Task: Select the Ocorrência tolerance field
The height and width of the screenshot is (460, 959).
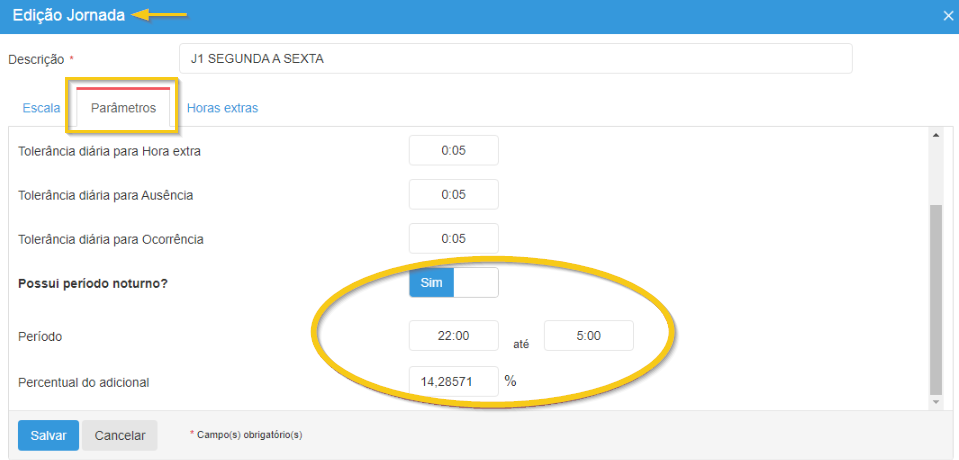Action: tap(453, 239)
